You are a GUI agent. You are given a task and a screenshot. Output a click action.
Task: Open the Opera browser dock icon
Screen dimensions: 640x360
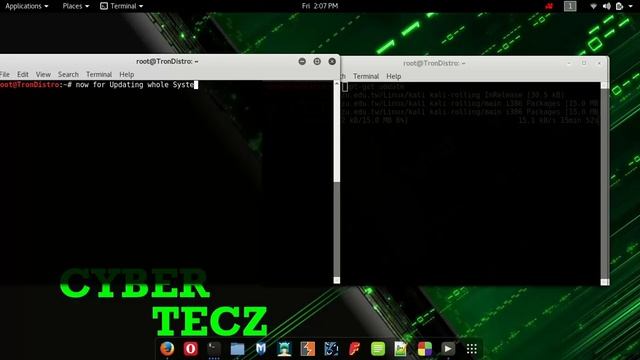coord(190,349)
